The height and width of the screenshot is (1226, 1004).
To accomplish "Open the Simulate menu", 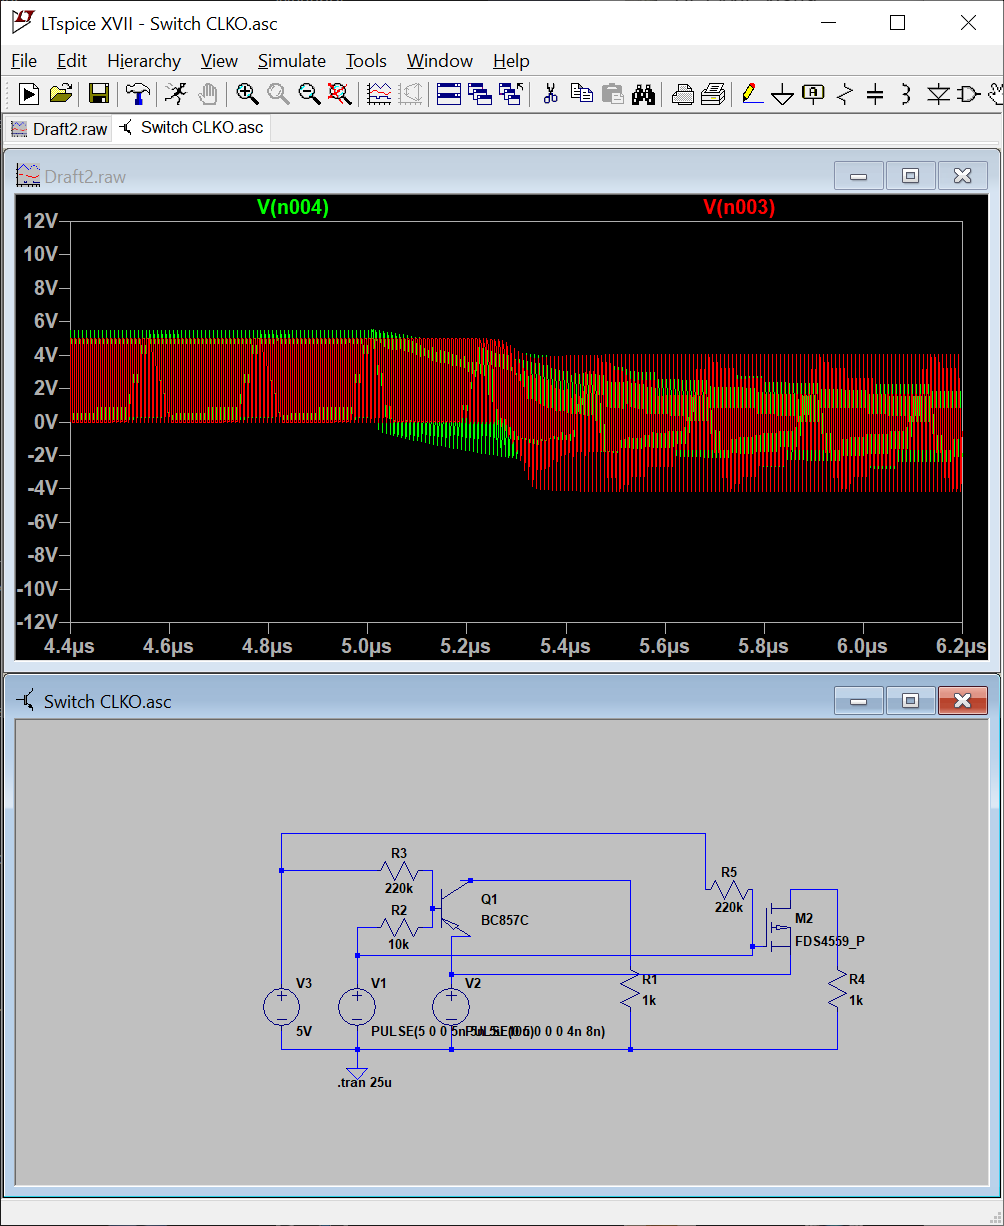I will (292, 61).
